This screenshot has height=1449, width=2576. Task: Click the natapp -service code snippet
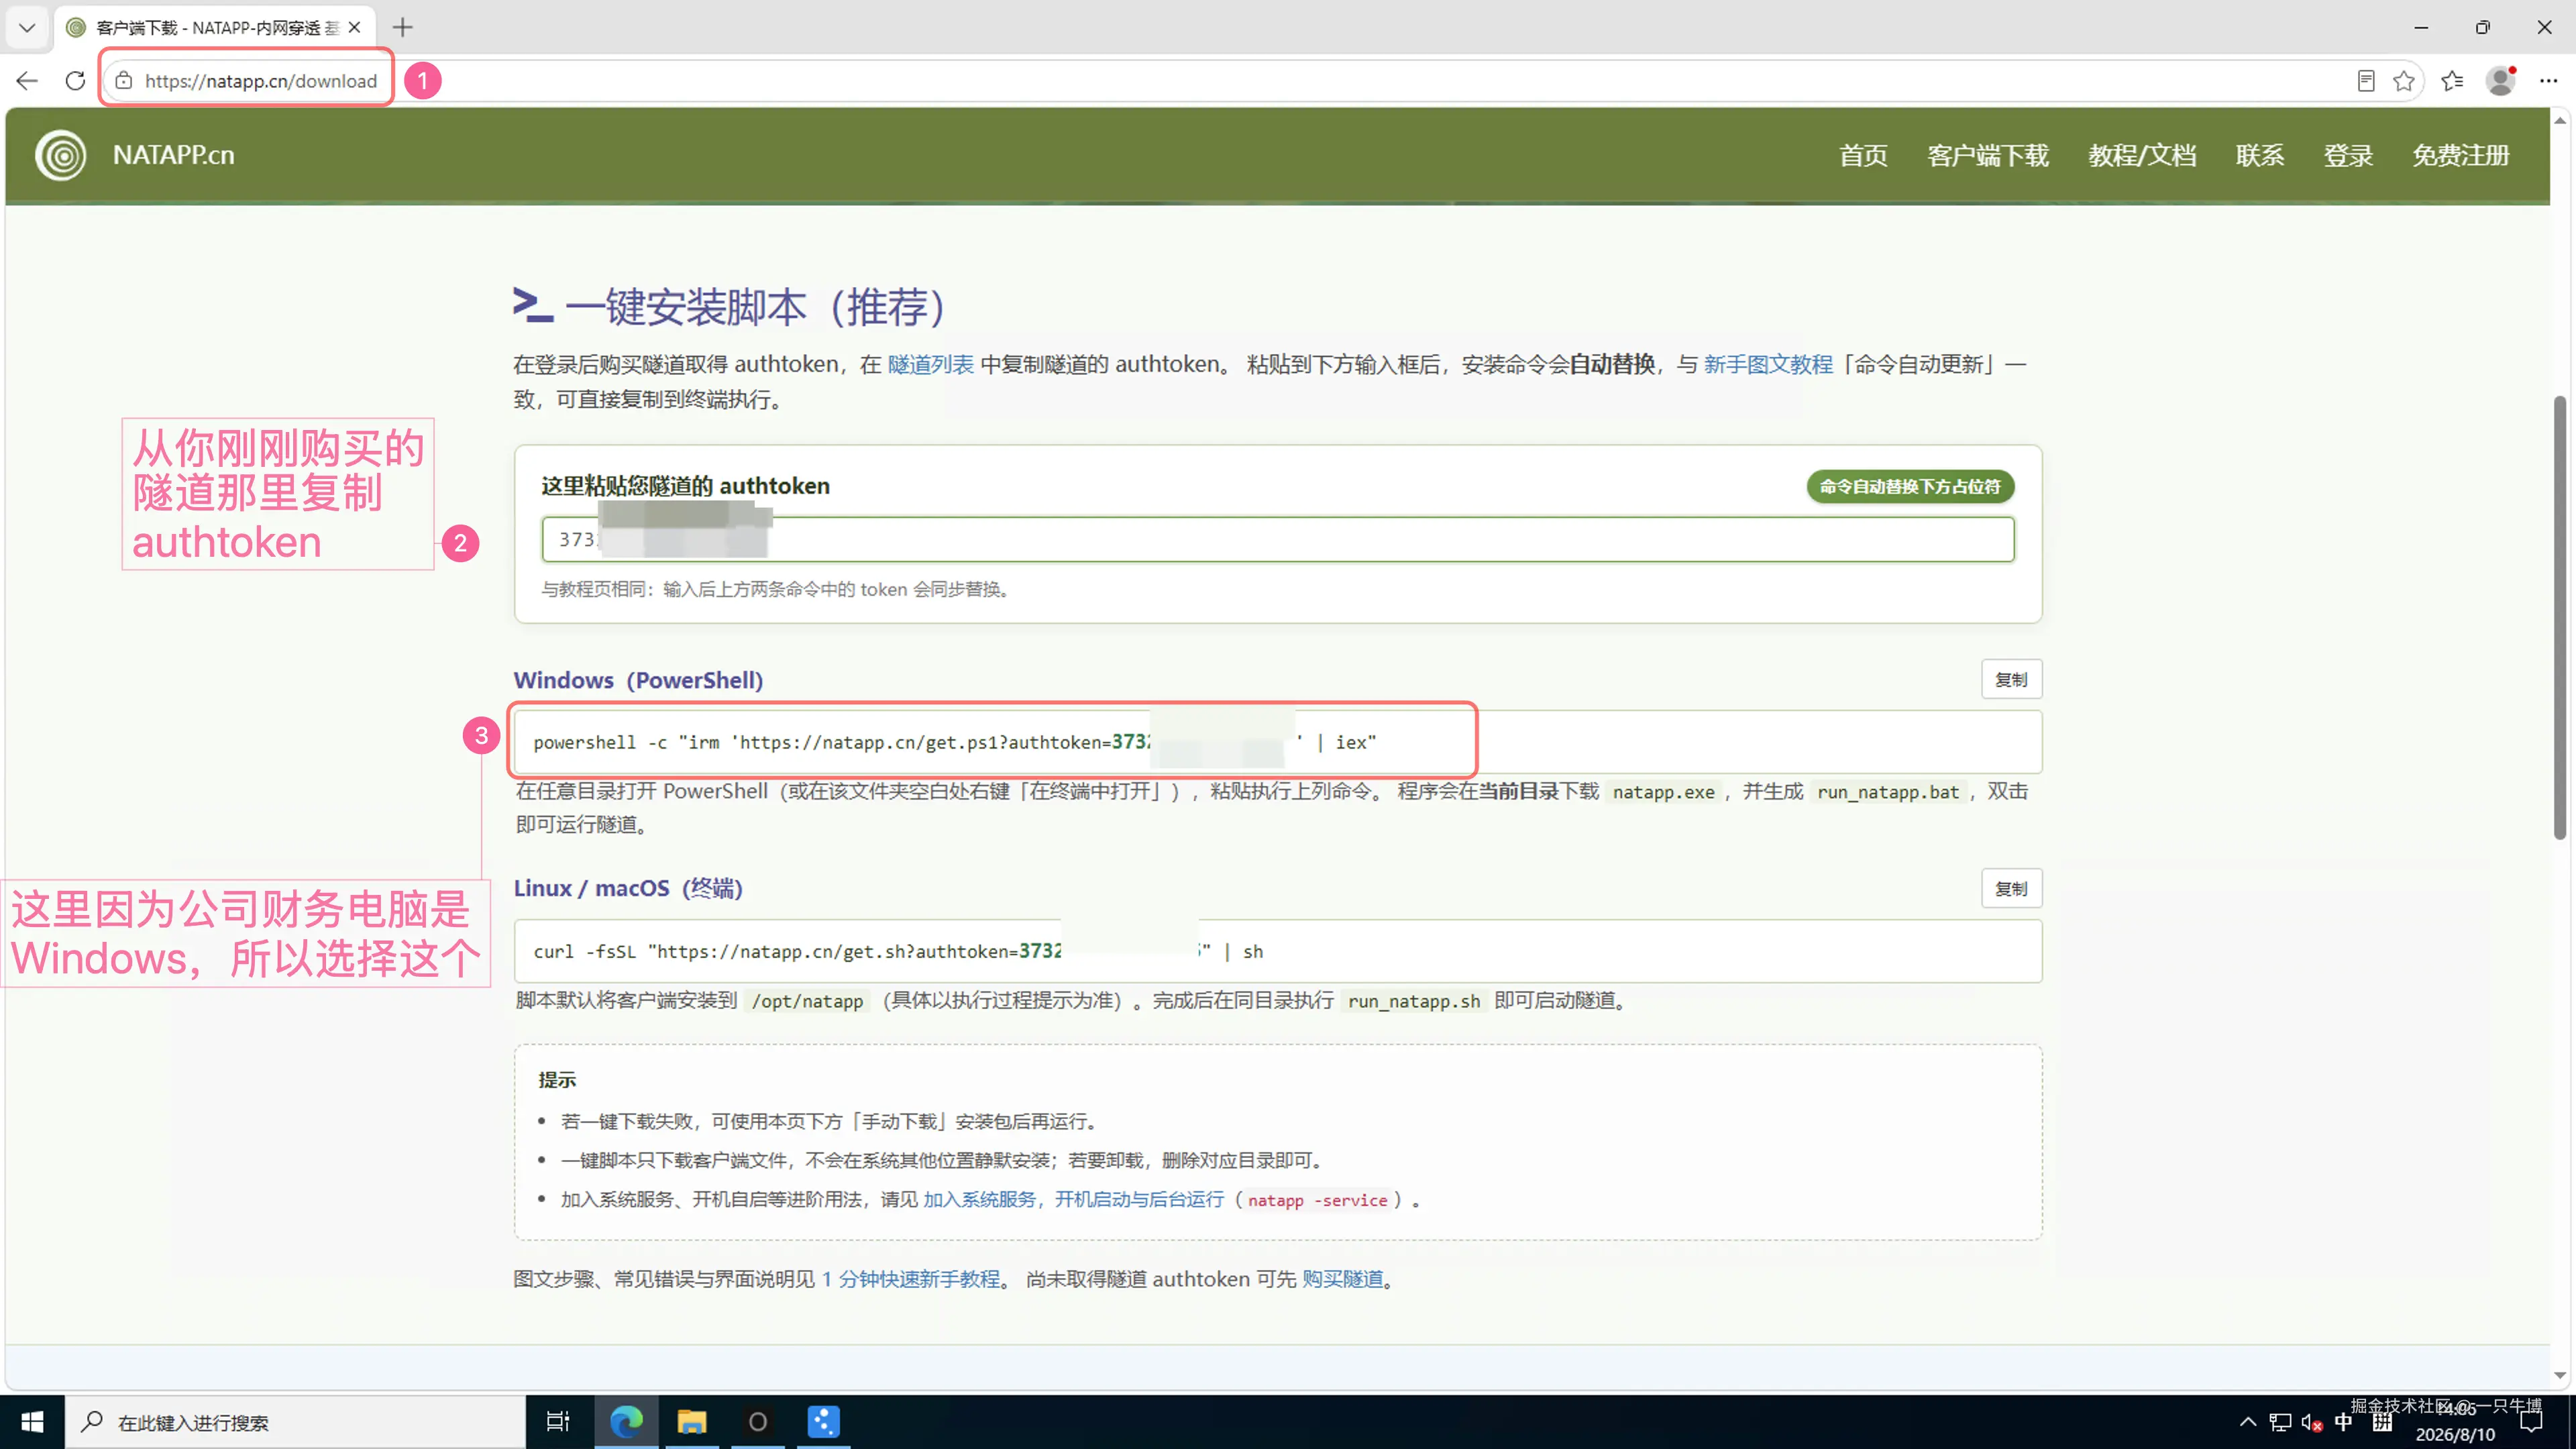click(x=1317, y=1200)
